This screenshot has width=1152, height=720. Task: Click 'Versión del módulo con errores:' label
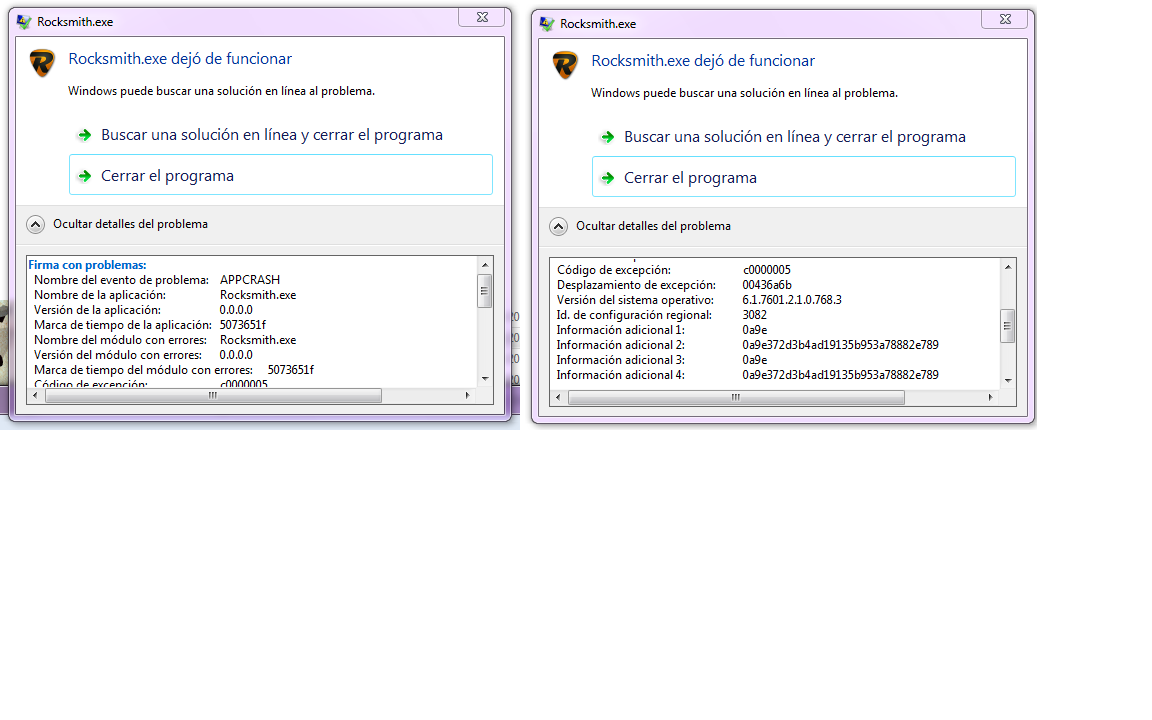click(x=118, y=355)
